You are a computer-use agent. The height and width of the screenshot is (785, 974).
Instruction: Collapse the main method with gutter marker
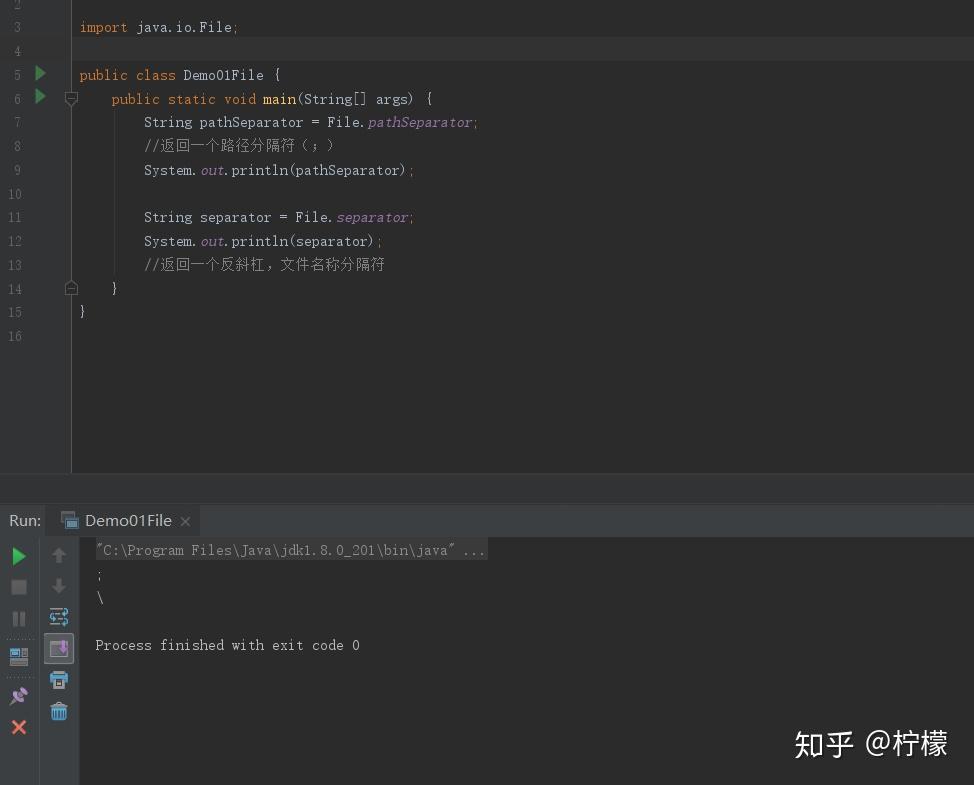pos(71,99)
